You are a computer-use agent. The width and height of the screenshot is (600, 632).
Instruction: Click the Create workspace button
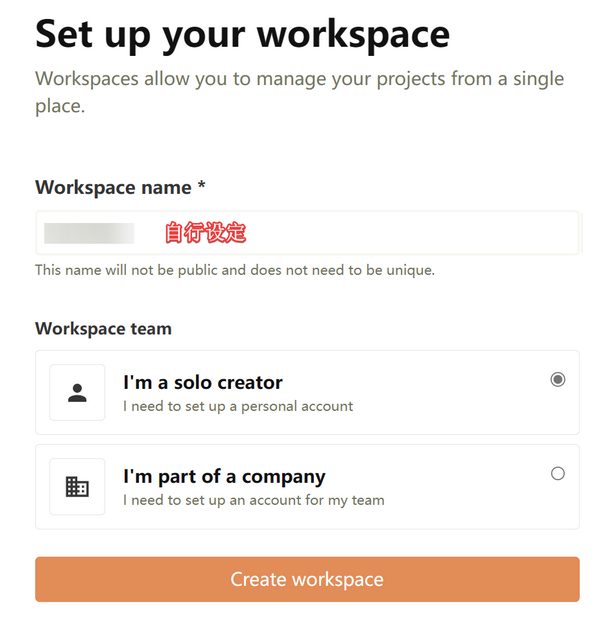307,579
